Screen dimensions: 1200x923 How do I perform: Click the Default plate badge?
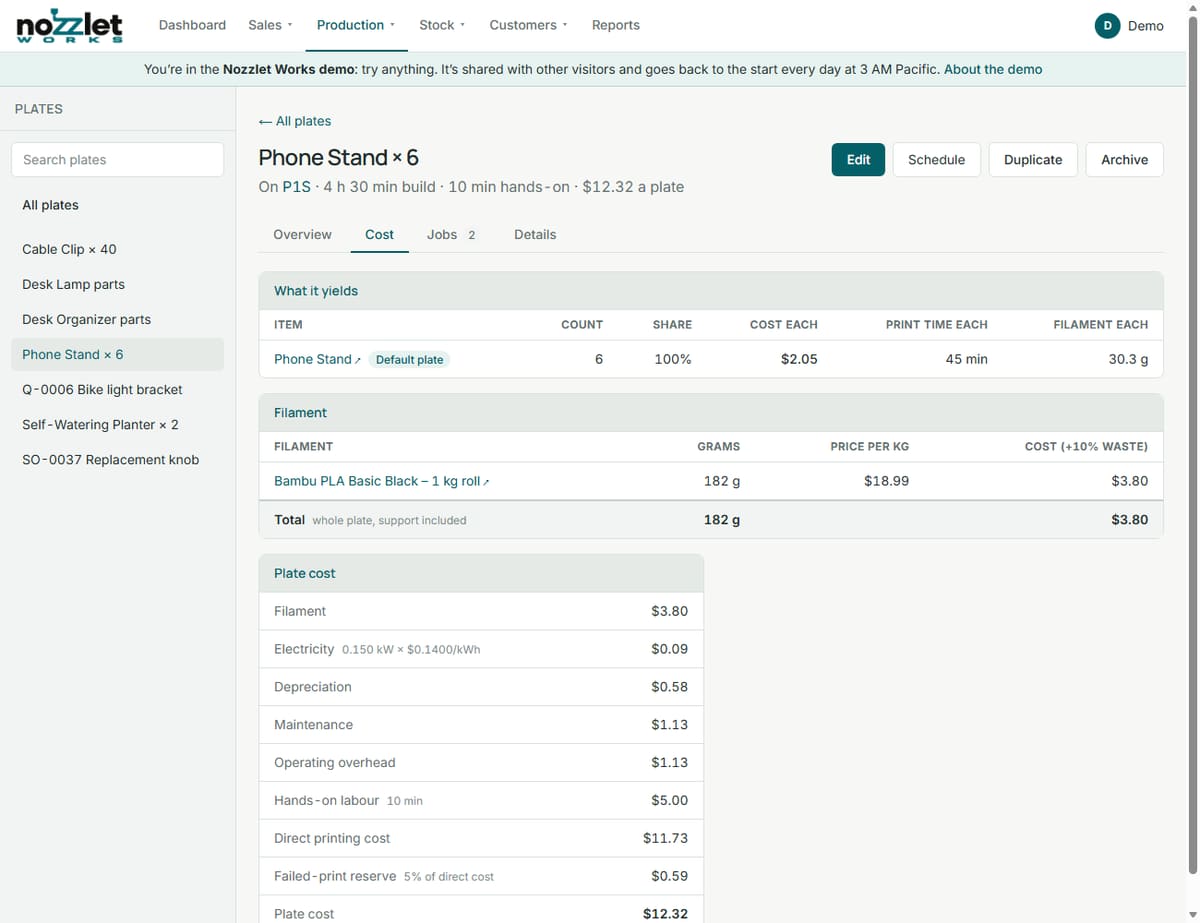409,359
